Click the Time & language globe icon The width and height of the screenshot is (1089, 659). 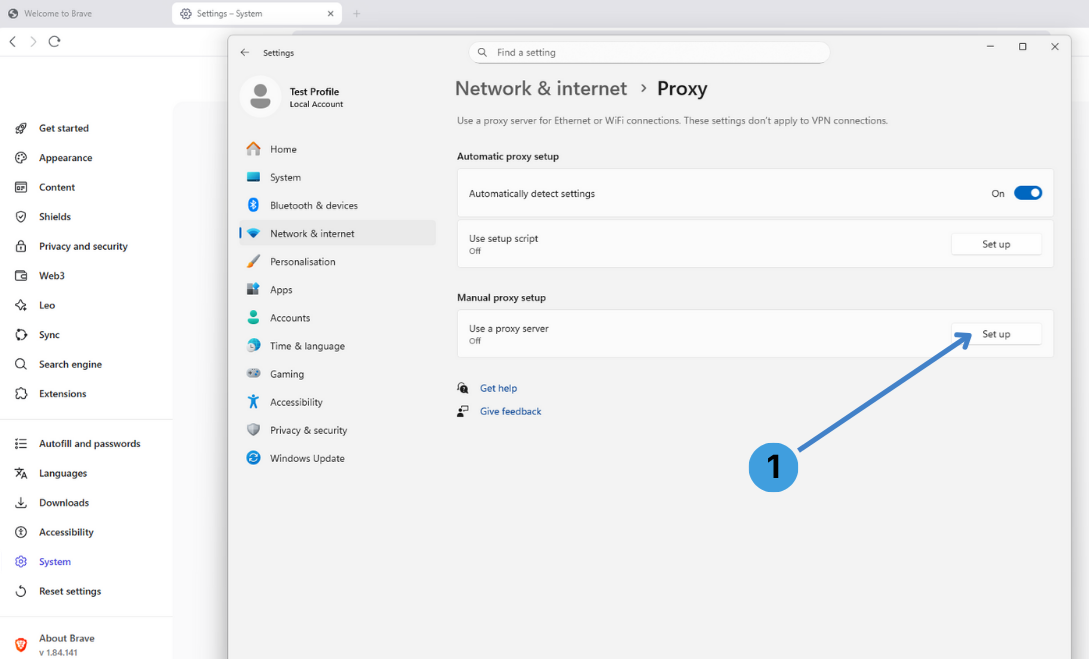[x=253, y=345]
